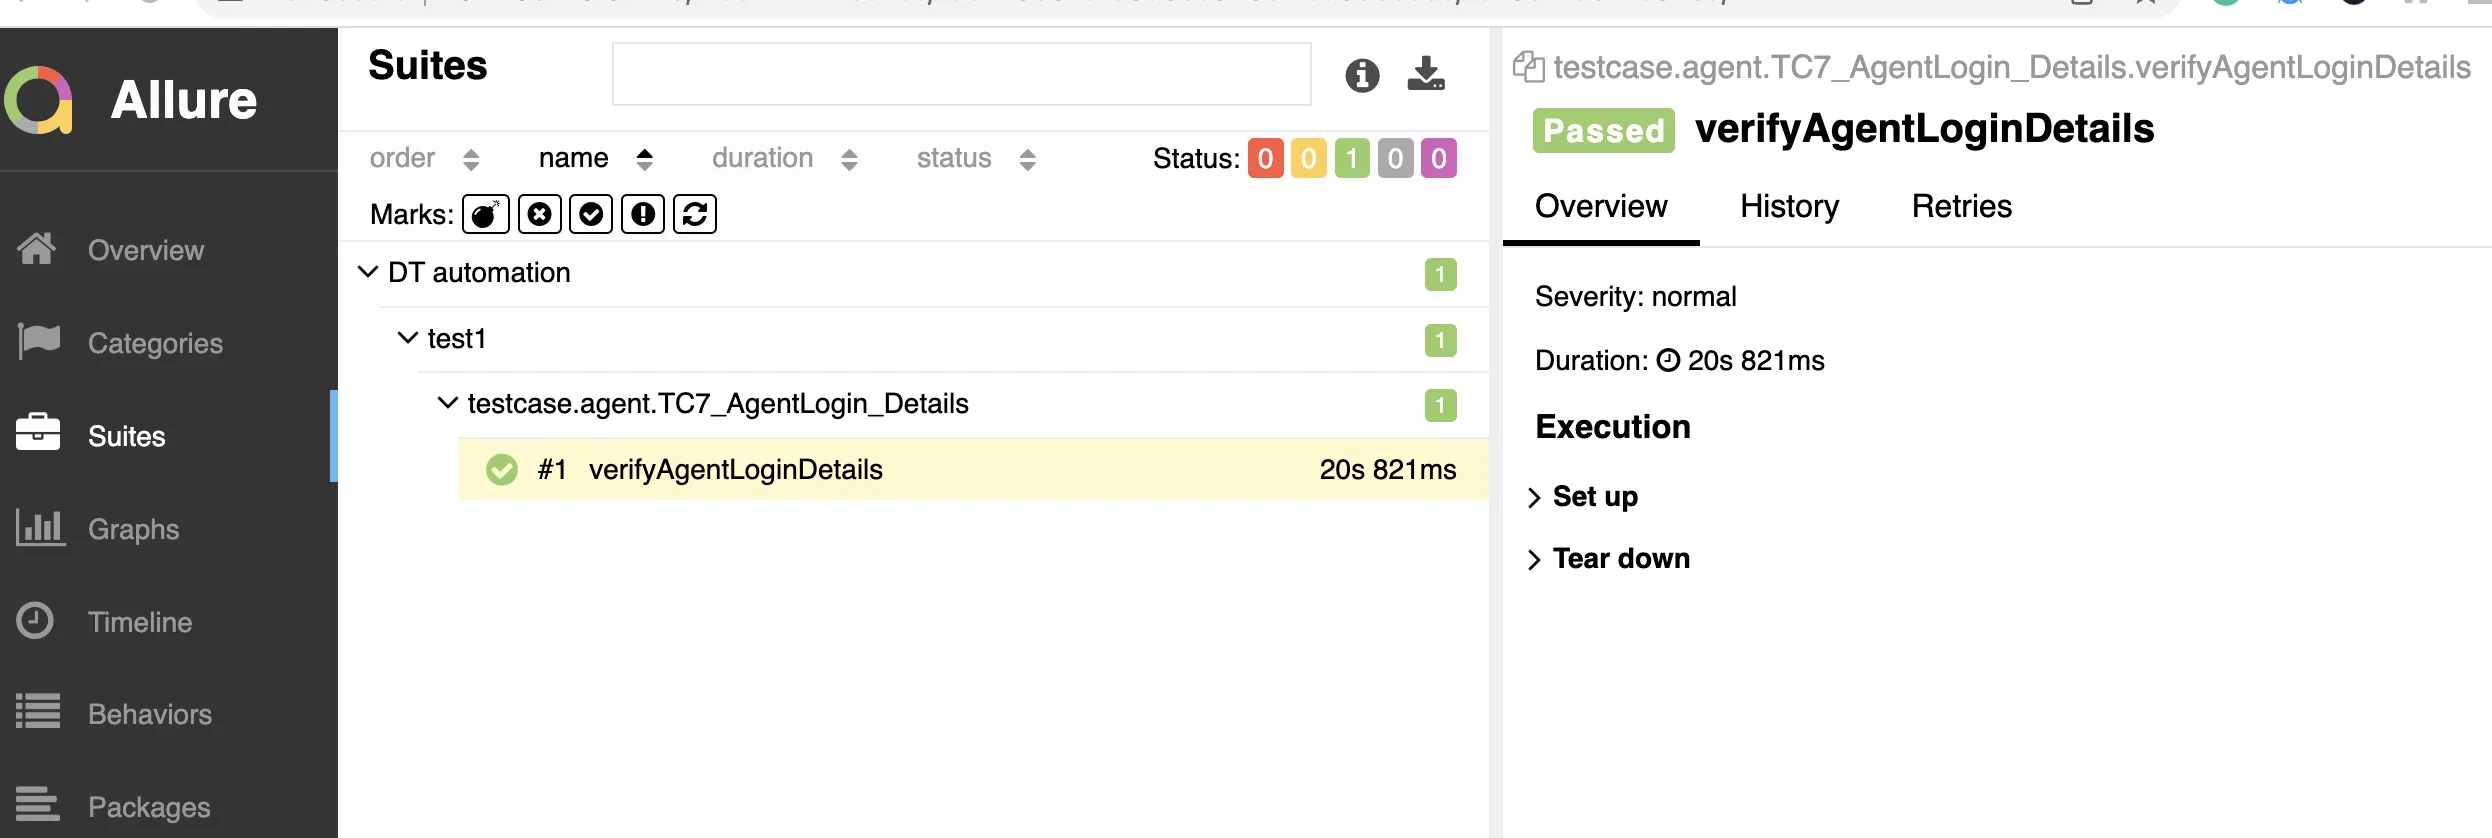Open the Overview page in the sidebar
2492x838 pixels.
pos(145,250)
